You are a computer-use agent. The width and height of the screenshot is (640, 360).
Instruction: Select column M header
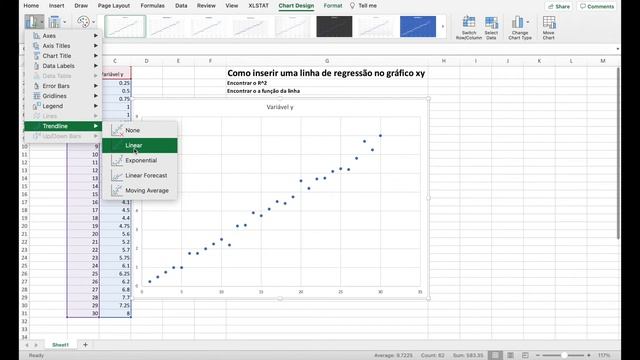click(603, 61)
